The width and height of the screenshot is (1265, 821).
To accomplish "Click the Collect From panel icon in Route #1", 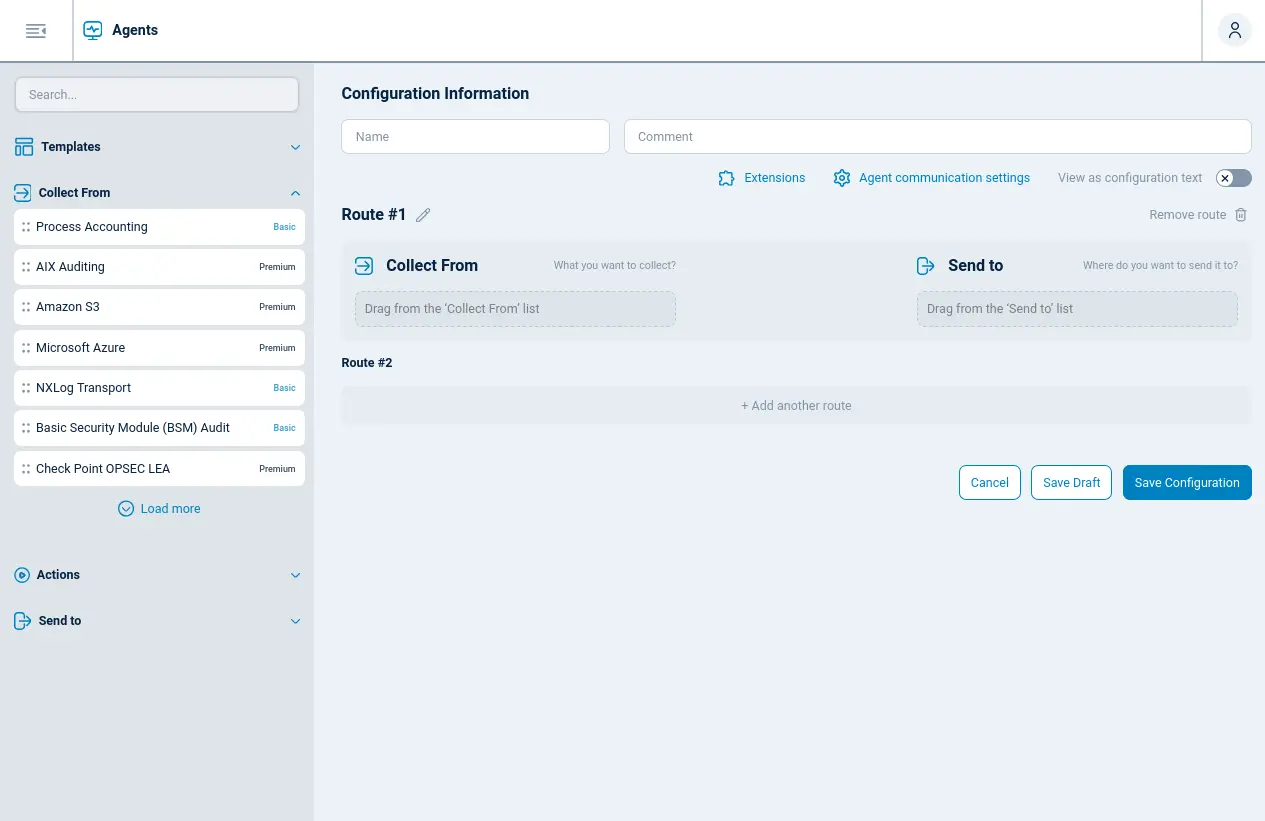I will 364,265.
